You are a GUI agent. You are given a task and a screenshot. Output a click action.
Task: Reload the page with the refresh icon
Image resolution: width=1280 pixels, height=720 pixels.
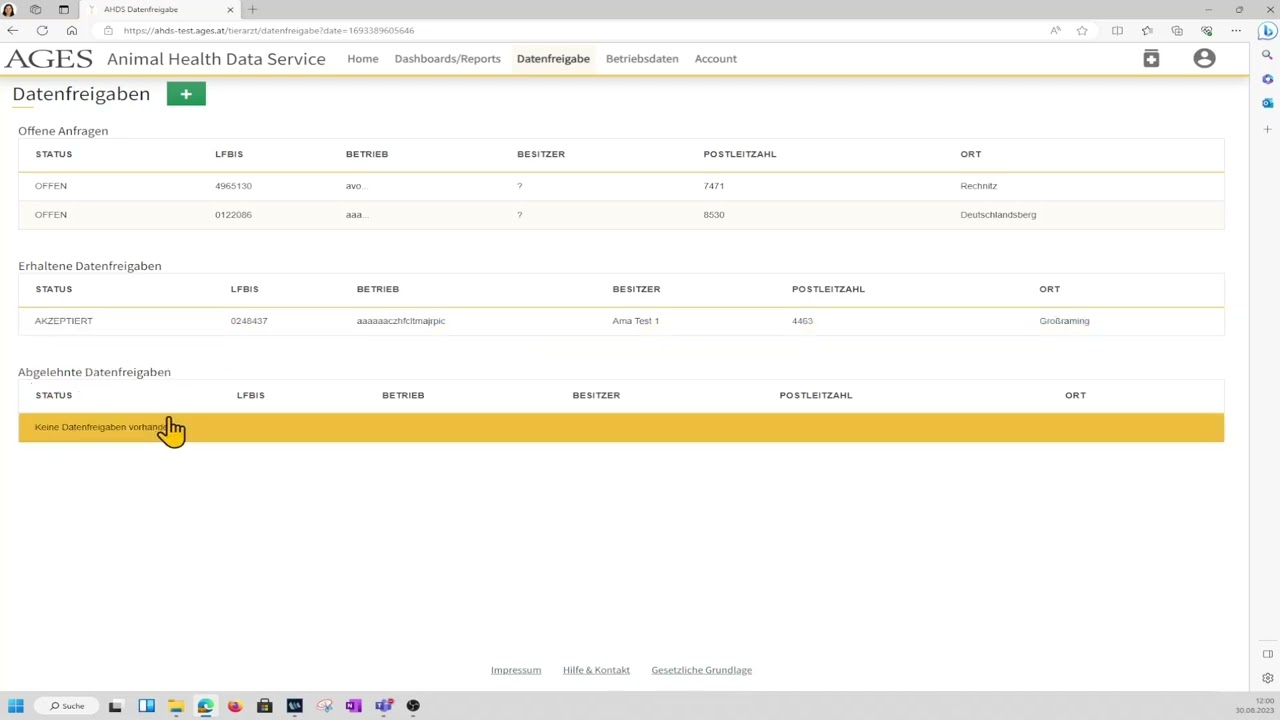pos(42,31)
